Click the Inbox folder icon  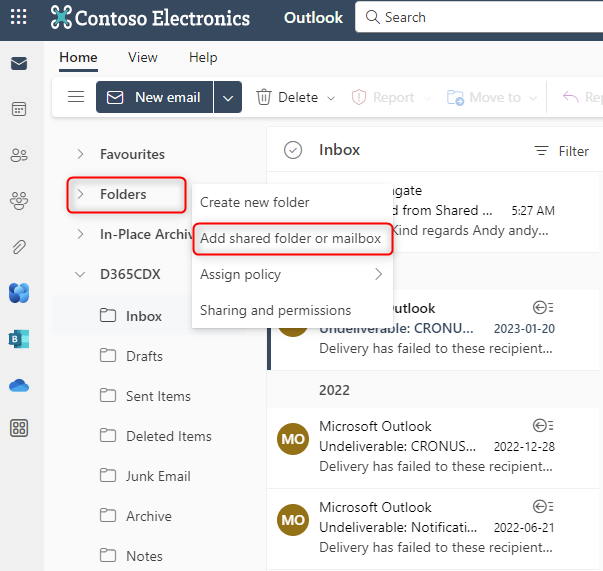(x=108, y=315)
